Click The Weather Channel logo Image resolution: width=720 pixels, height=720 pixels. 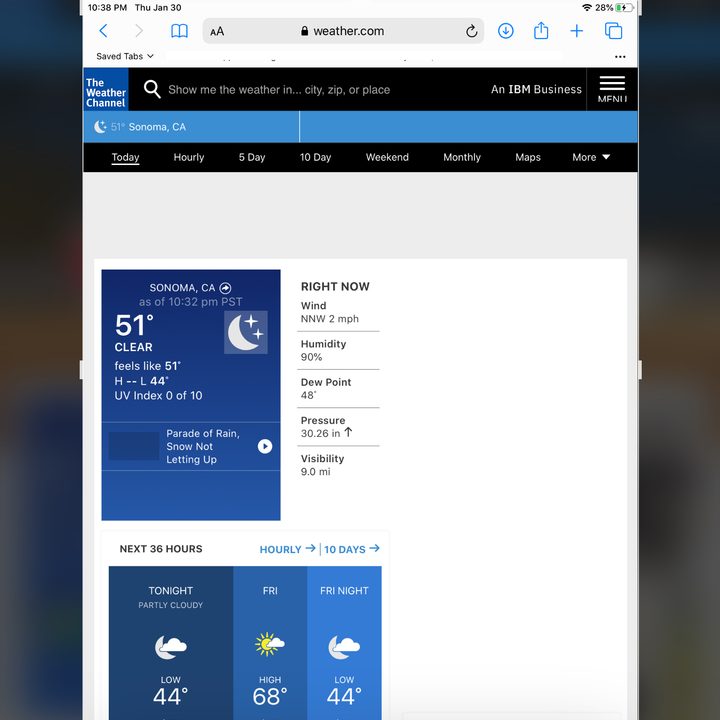pyautogui.click(x=106, y=89)
